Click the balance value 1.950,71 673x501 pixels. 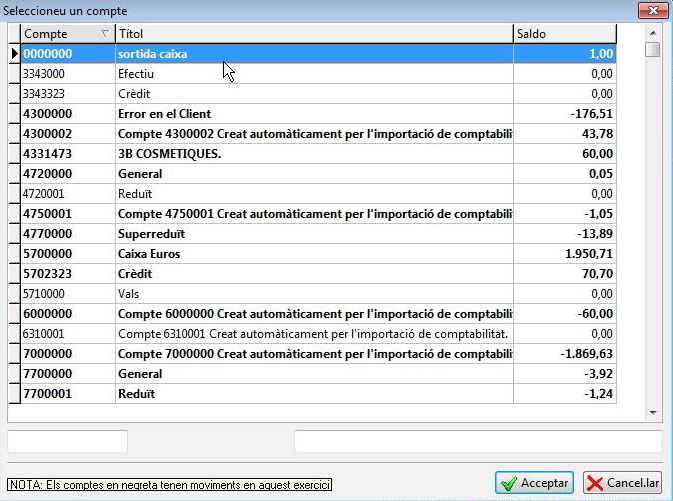[589, 254]
